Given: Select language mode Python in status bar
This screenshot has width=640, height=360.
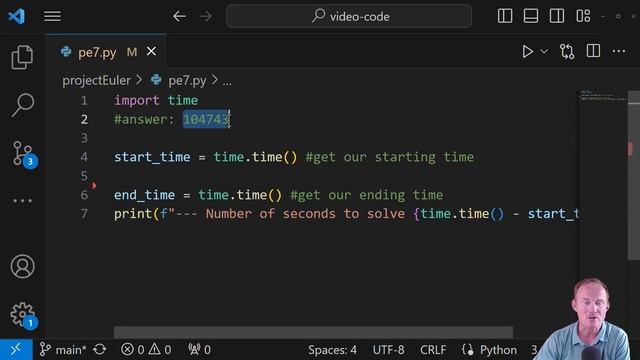Looking at the screenshot, I should pos(498,350).
